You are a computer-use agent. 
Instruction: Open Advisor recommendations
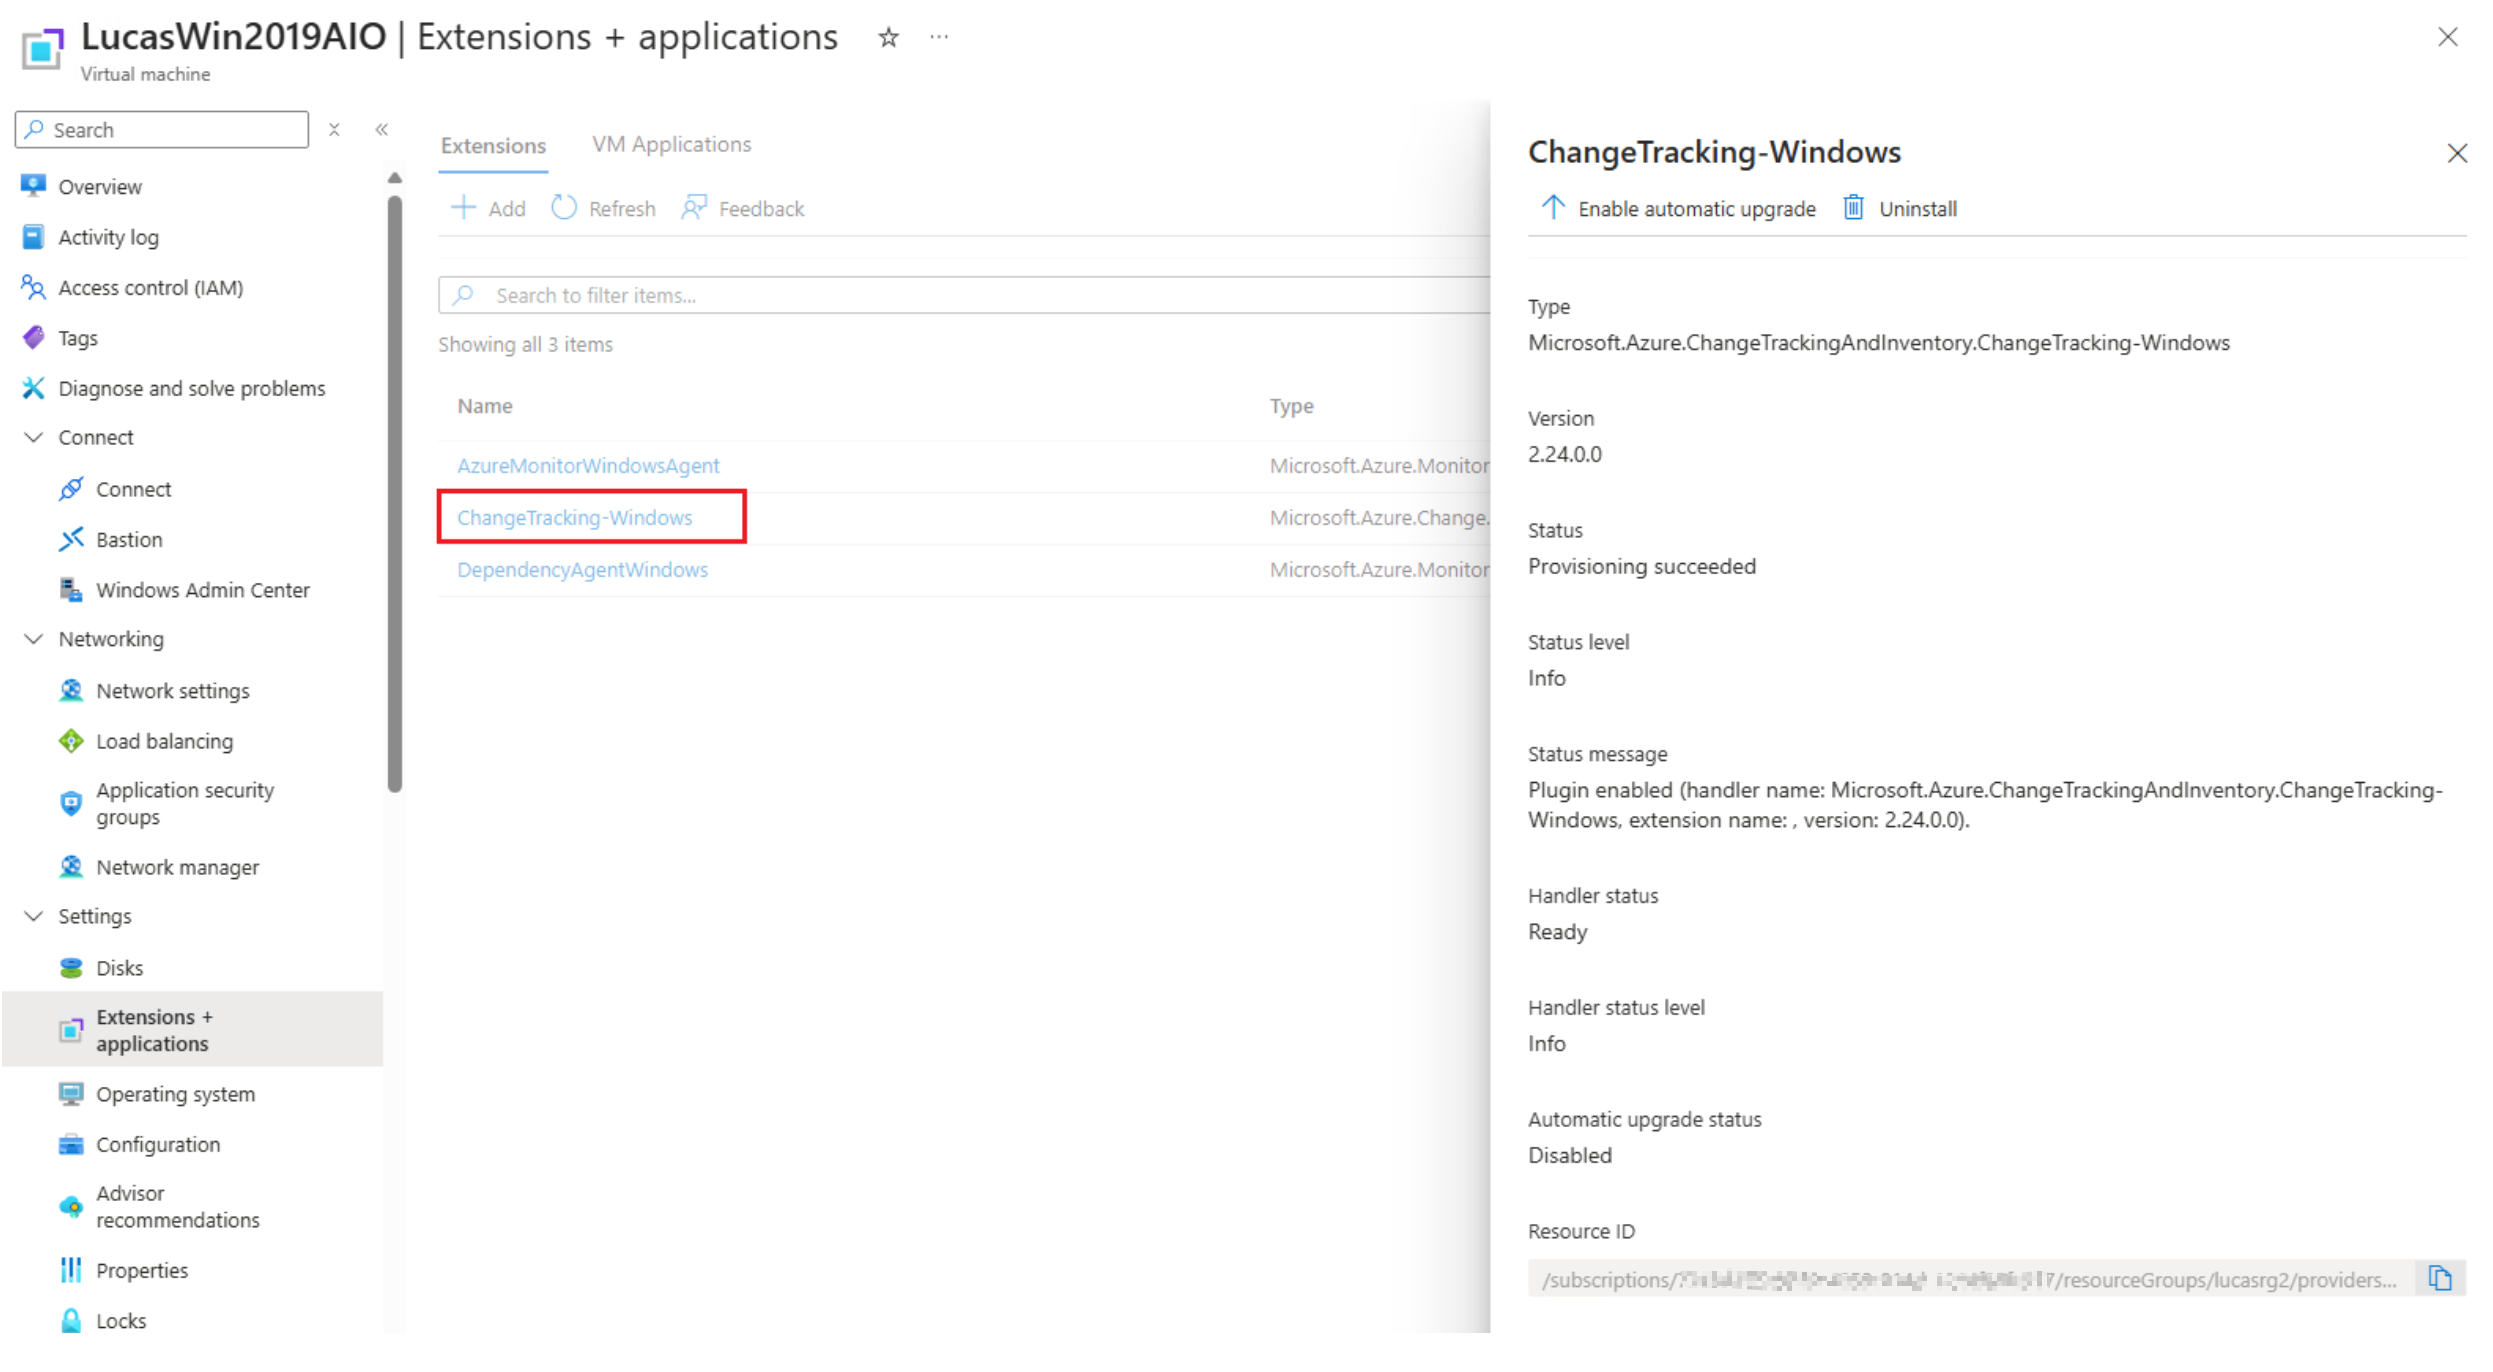177,1206
